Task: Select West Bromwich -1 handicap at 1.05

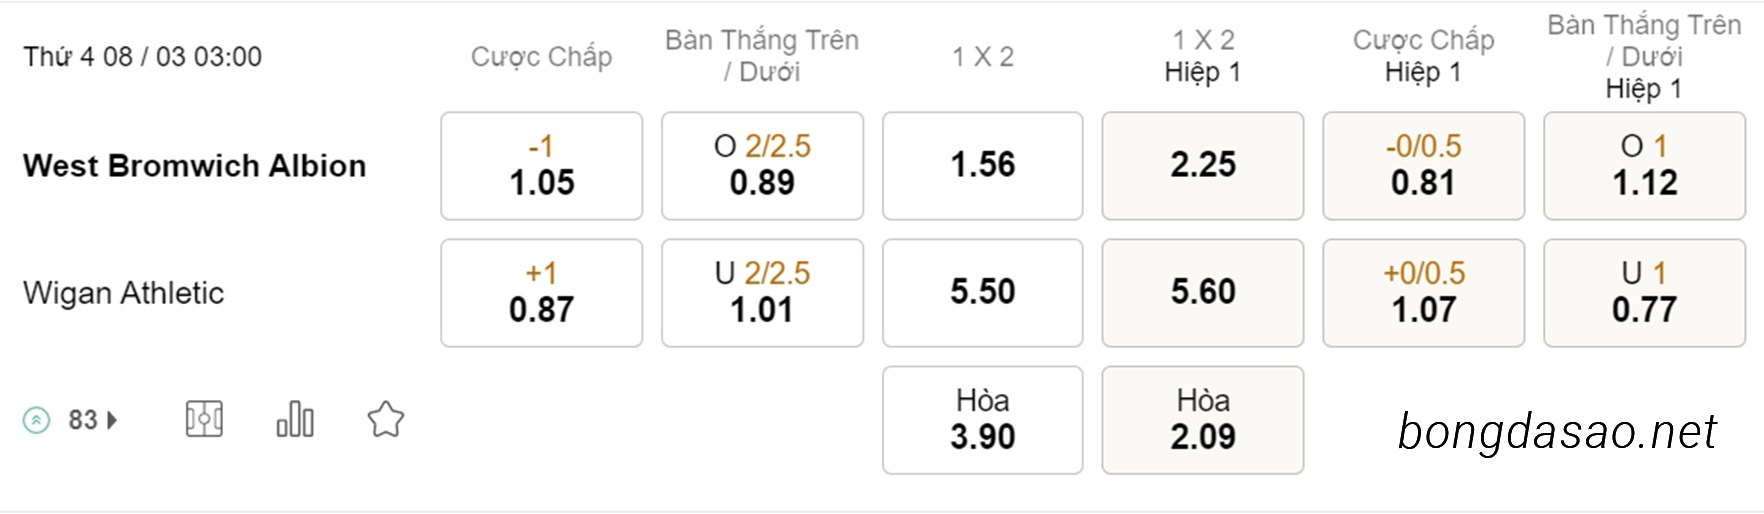Action: click(542, 166)
